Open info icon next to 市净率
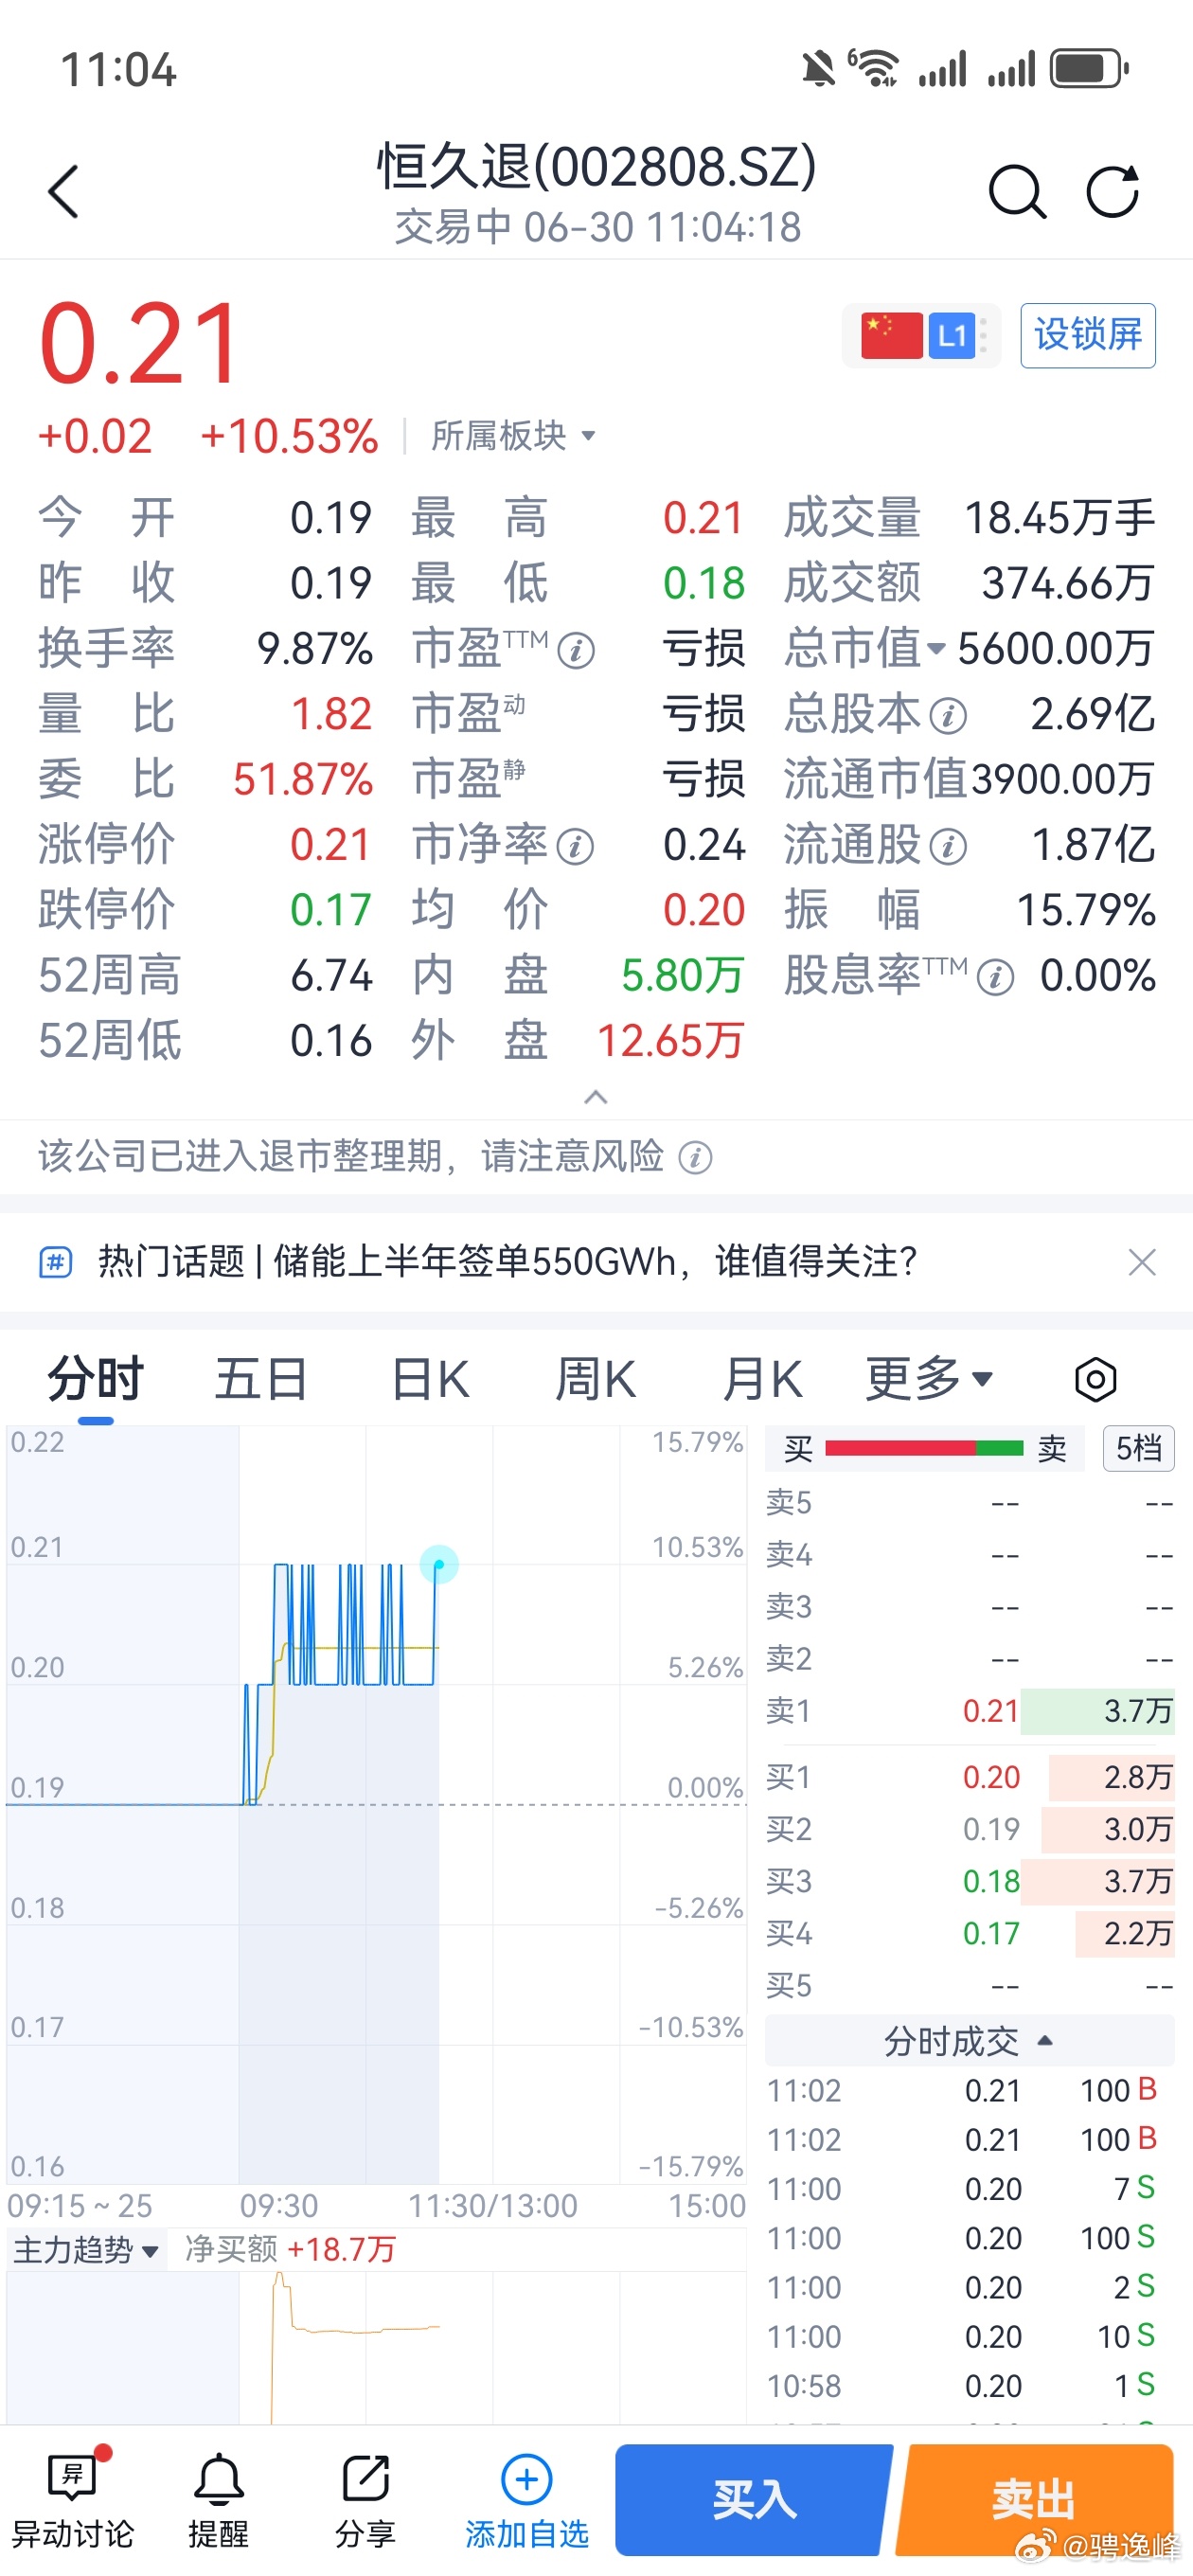This screenshot has width=1193, height=2576. 575,847
